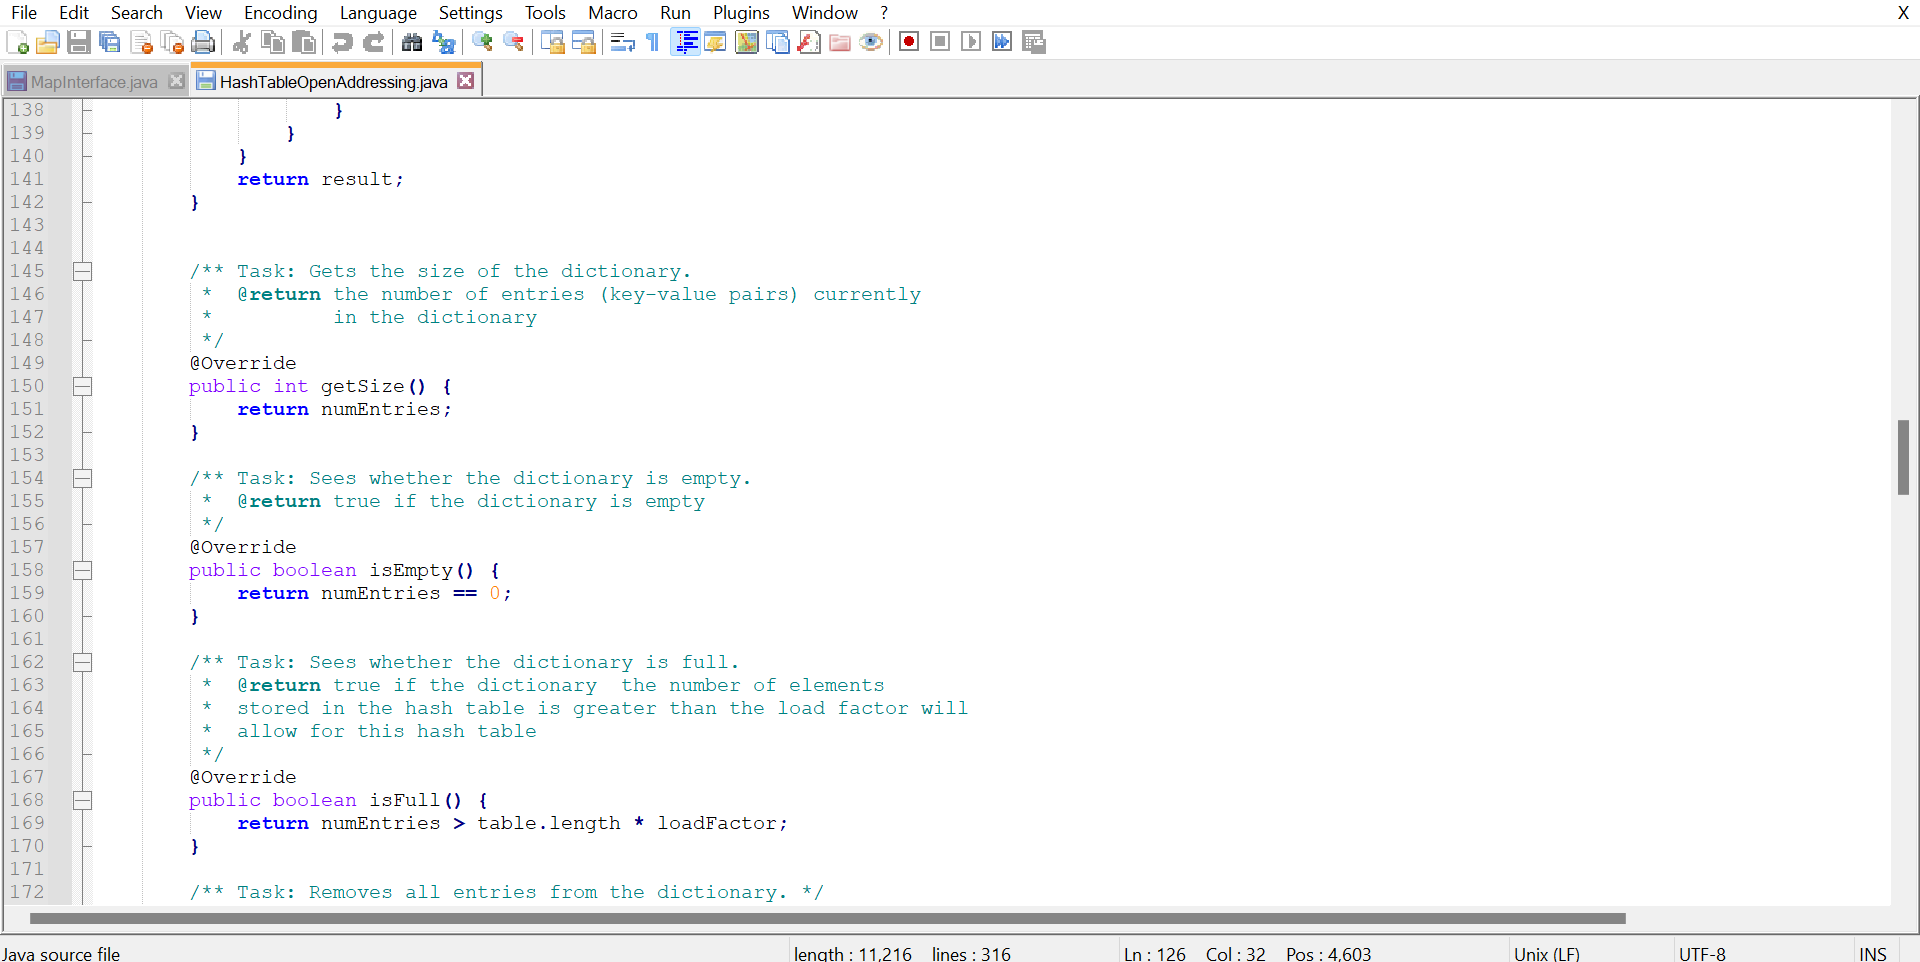Print the current document
The height and width of the screenshot is (962, 1920).
(x=203, y=42)
